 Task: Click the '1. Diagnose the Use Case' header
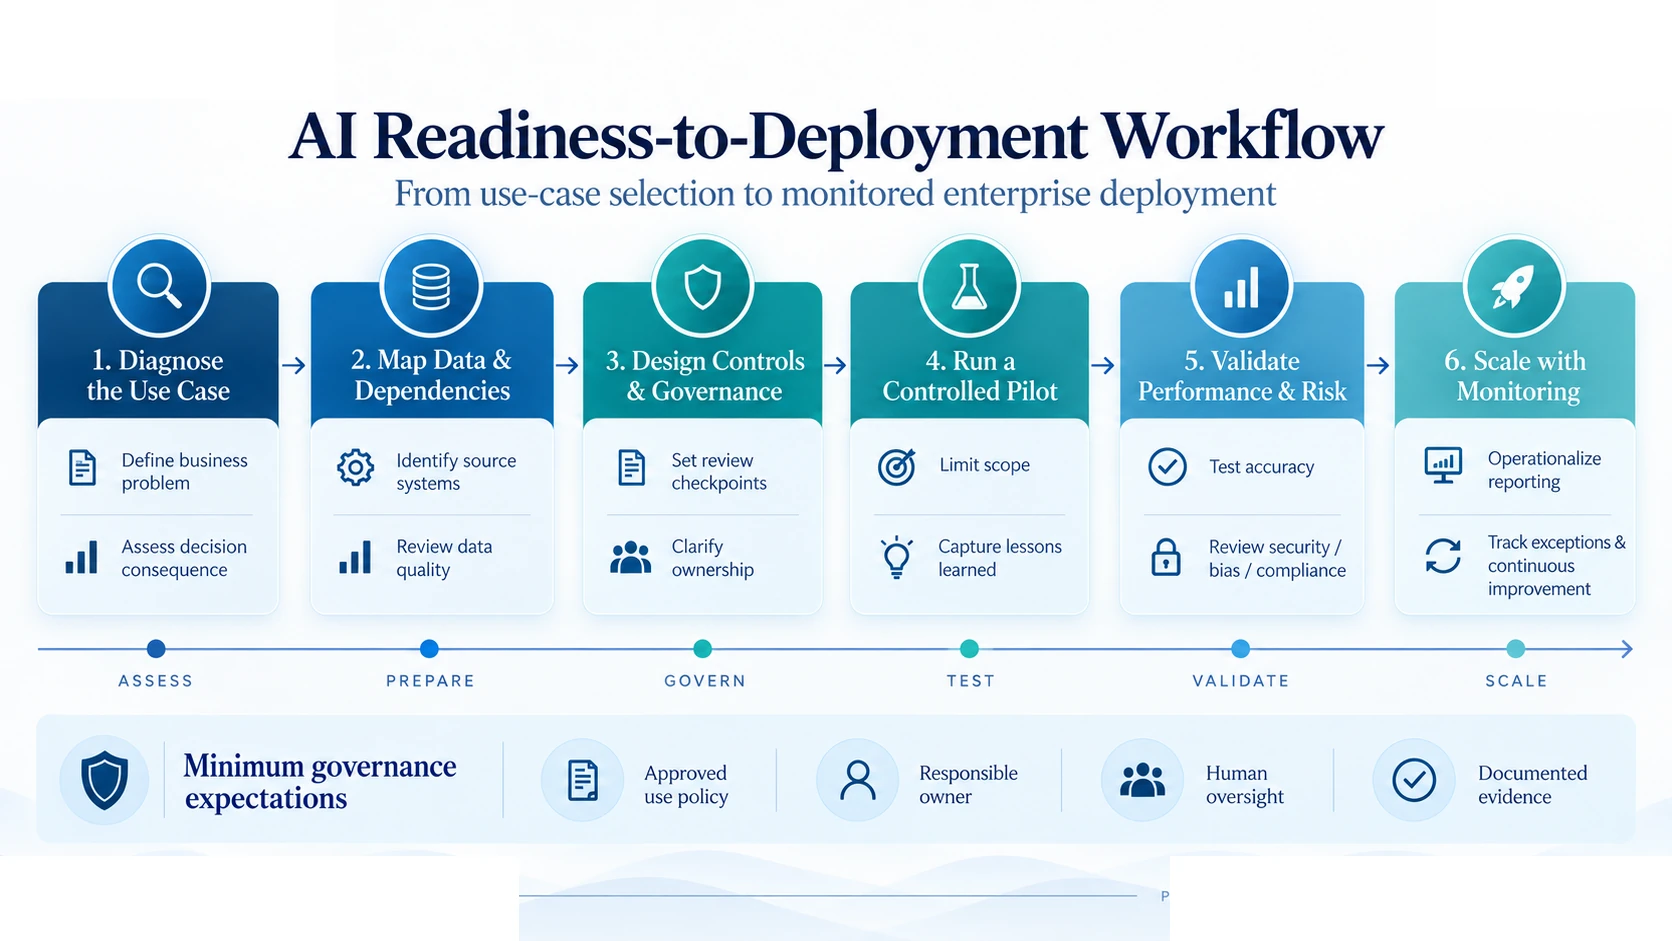coord(158,375)
